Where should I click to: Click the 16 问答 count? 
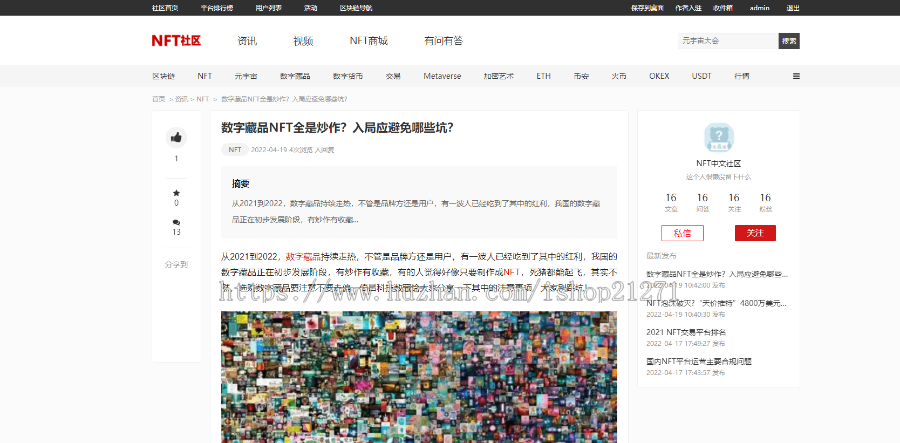(x=703, y=202)
